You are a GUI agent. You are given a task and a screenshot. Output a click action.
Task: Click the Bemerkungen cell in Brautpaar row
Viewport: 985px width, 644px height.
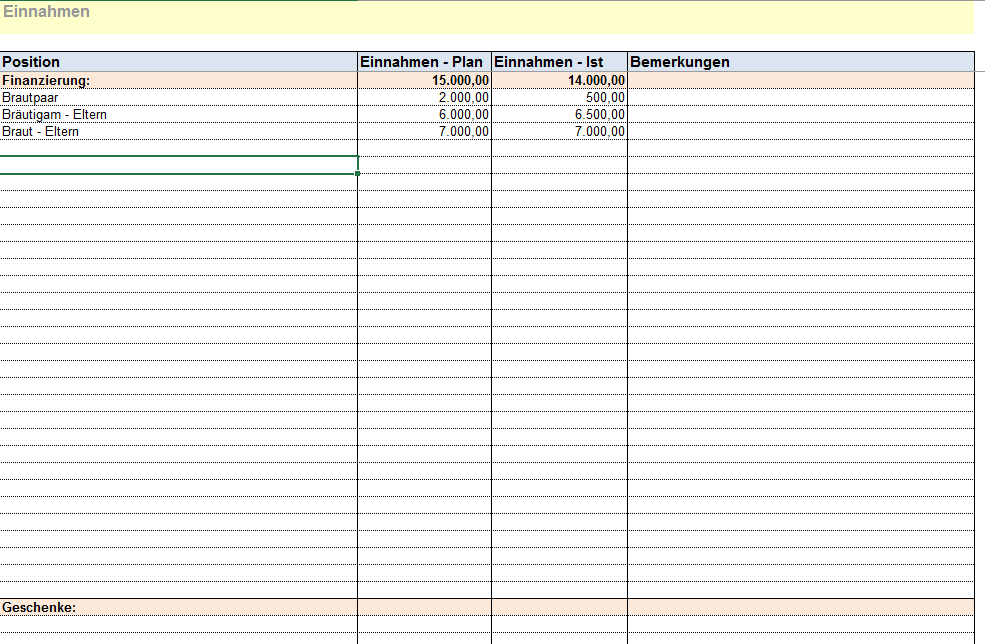click(x=800, y=97)
